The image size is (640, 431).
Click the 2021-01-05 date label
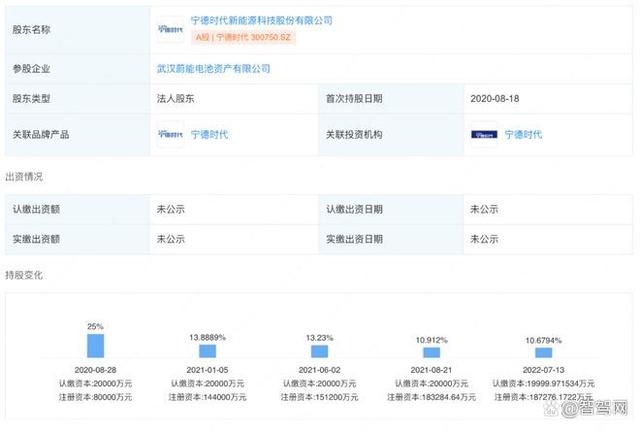(207, 370)
